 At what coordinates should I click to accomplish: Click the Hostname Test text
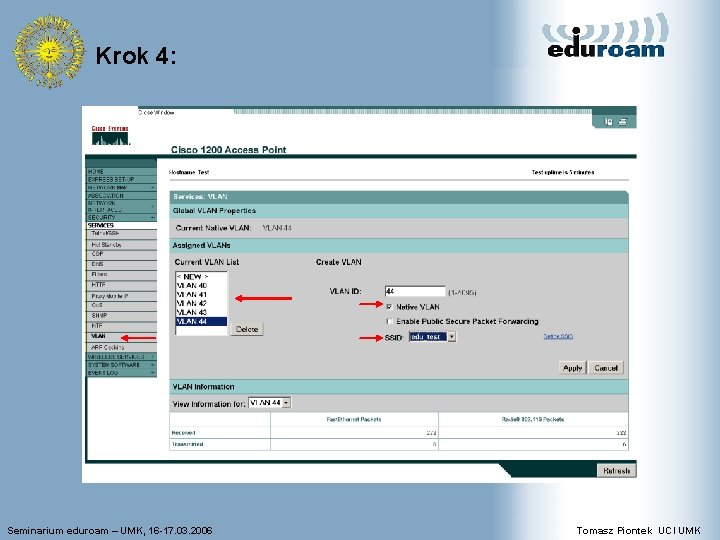189,172
